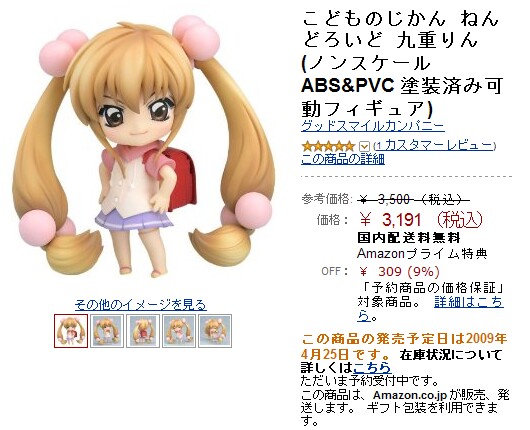530x430 pixels.
Task: Select the red-bordered first thumbnail image
Action: point(71,331)
